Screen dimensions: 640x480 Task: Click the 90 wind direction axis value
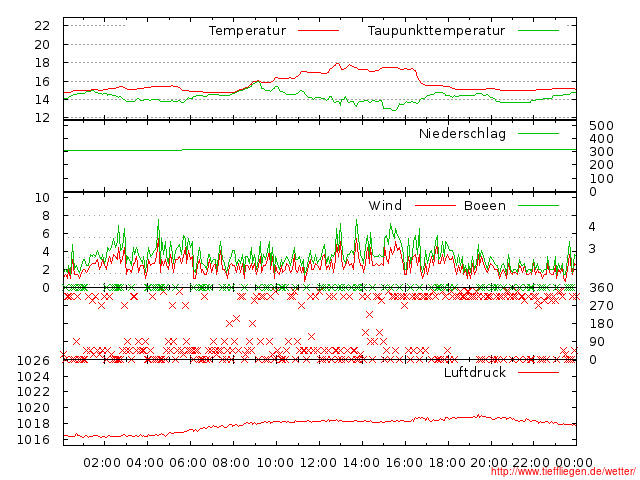(x=596, y=342)
